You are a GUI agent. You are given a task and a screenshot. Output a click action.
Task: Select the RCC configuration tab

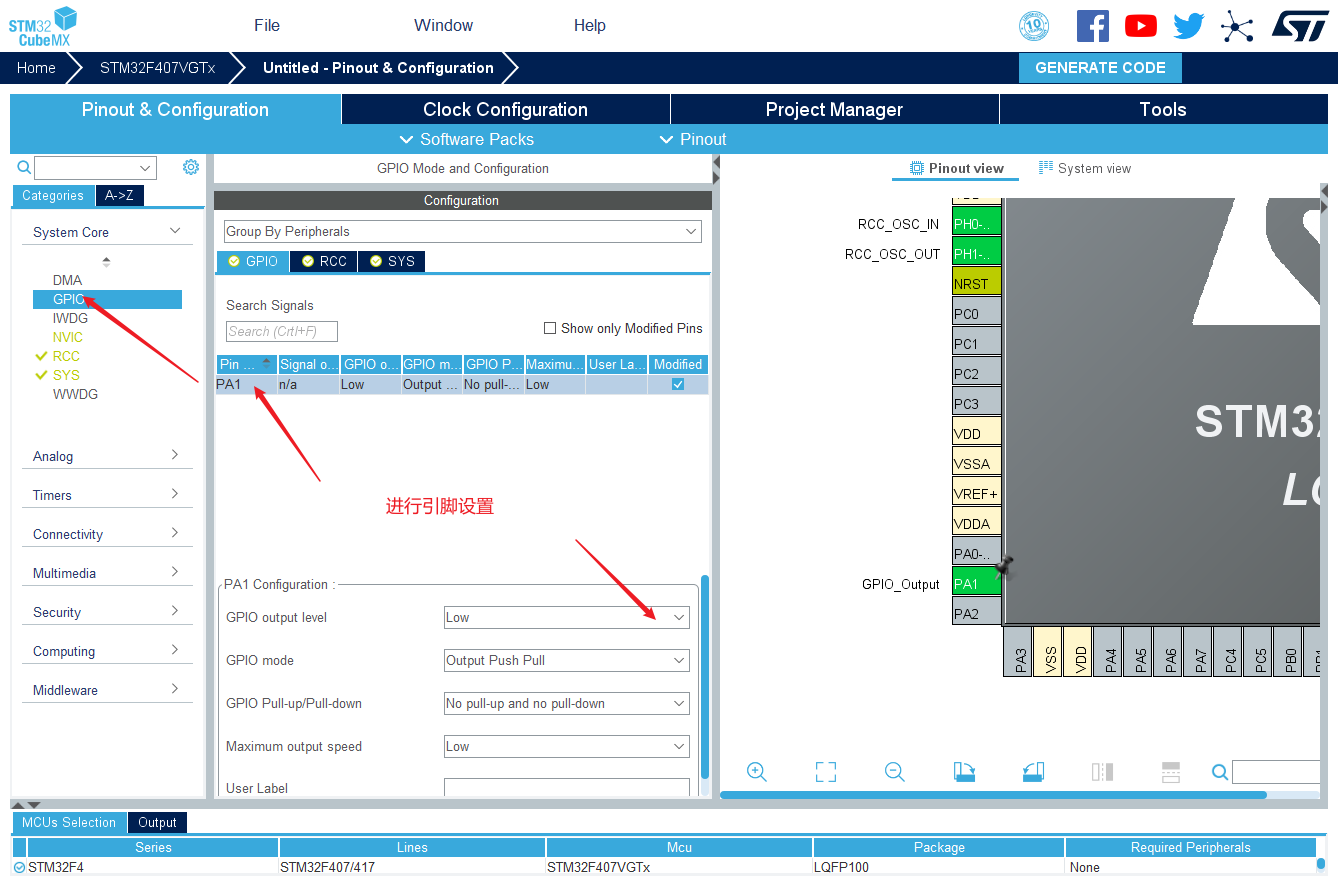[x=324, y=261]
